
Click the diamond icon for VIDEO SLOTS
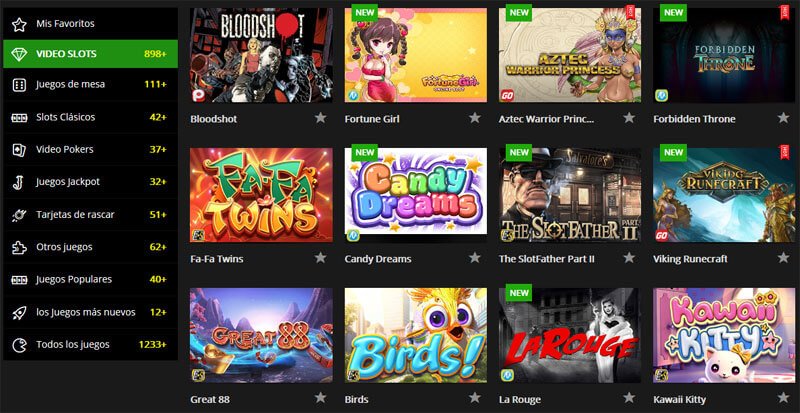19,54
